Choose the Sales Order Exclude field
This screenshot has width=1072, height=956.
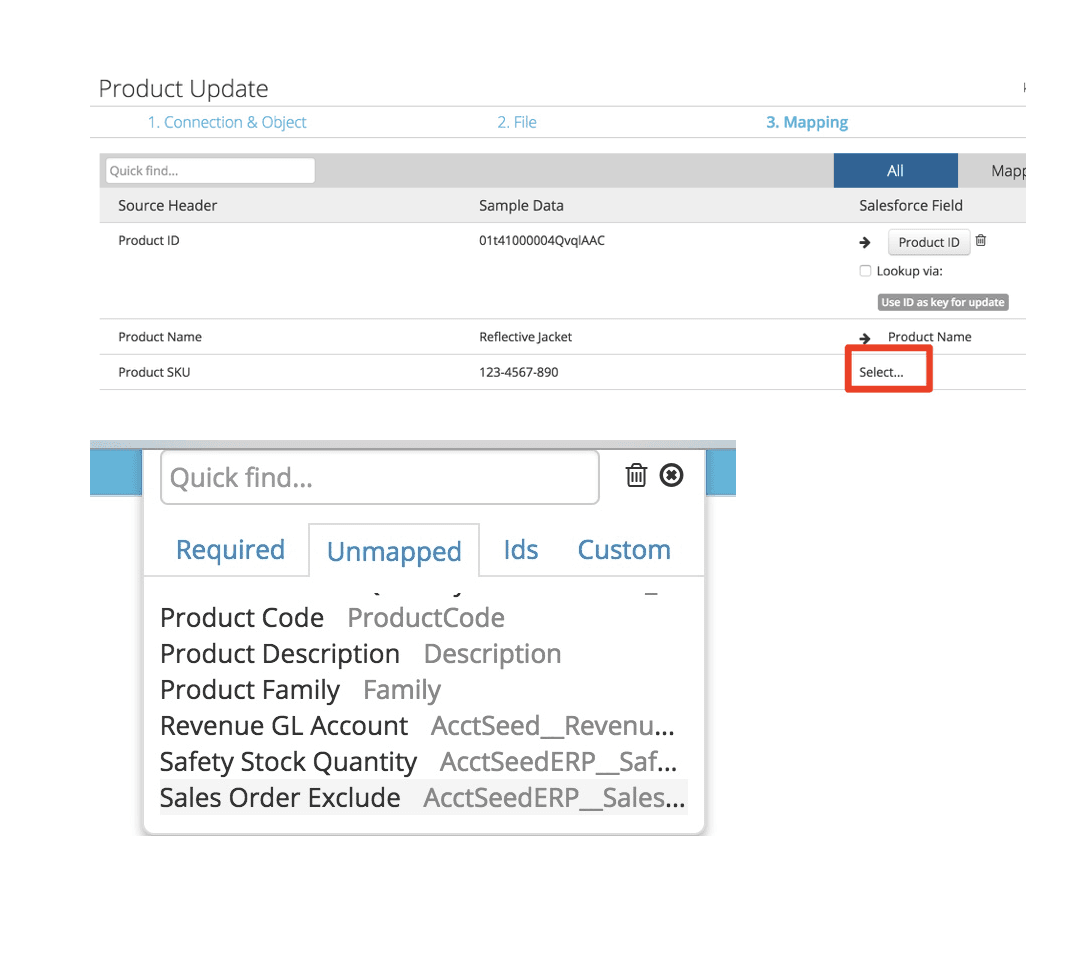(x=280, y=797)
